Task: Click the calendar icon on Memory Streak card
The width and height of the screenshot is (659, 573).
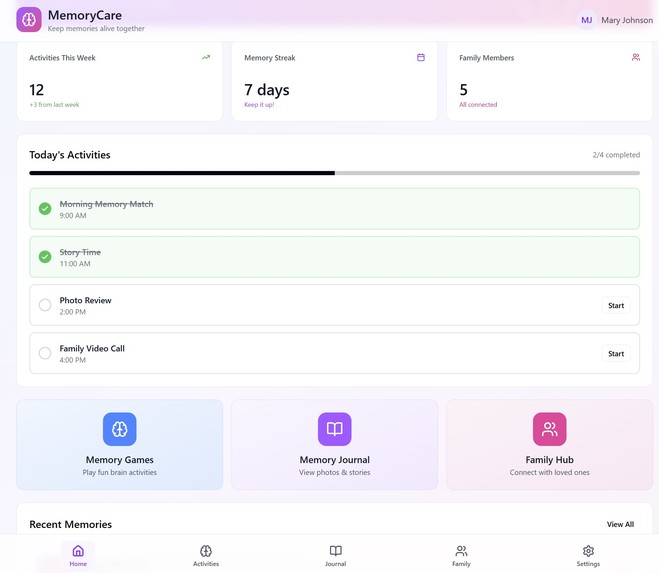Action: click(421, 57)
